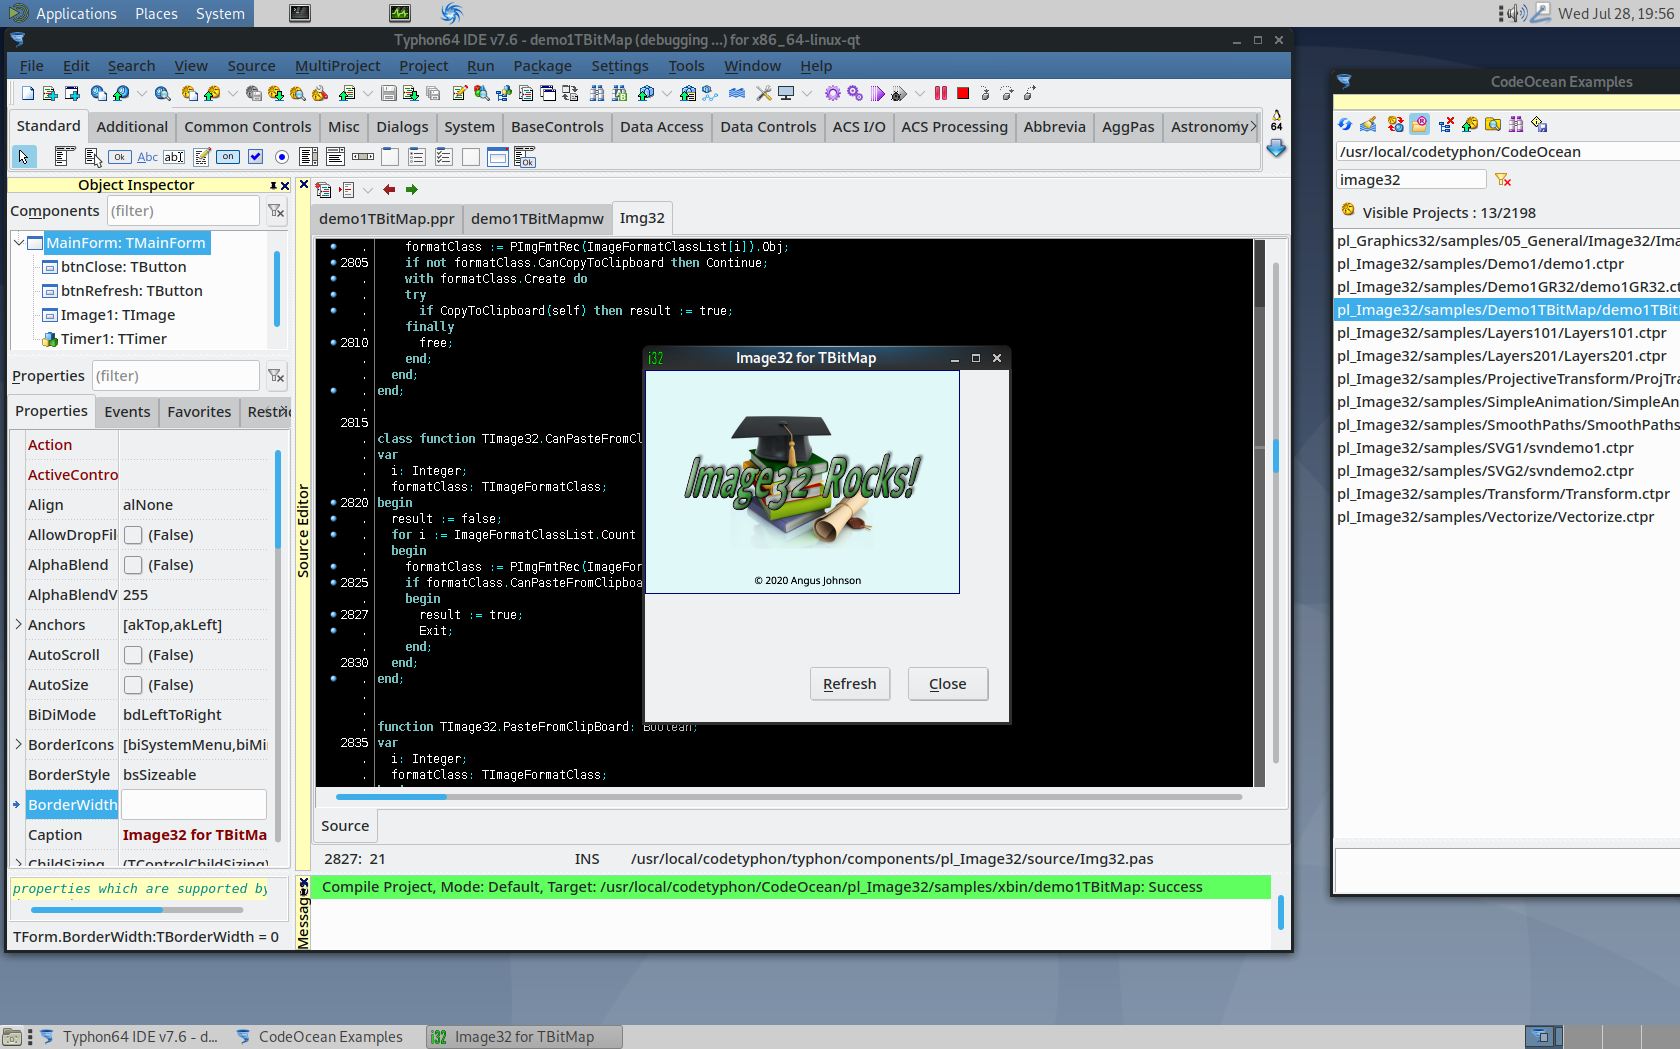Pick the TCheckBox component in the palette
This screenshot has height=1049, width=1680.
[x=255, y=157]
